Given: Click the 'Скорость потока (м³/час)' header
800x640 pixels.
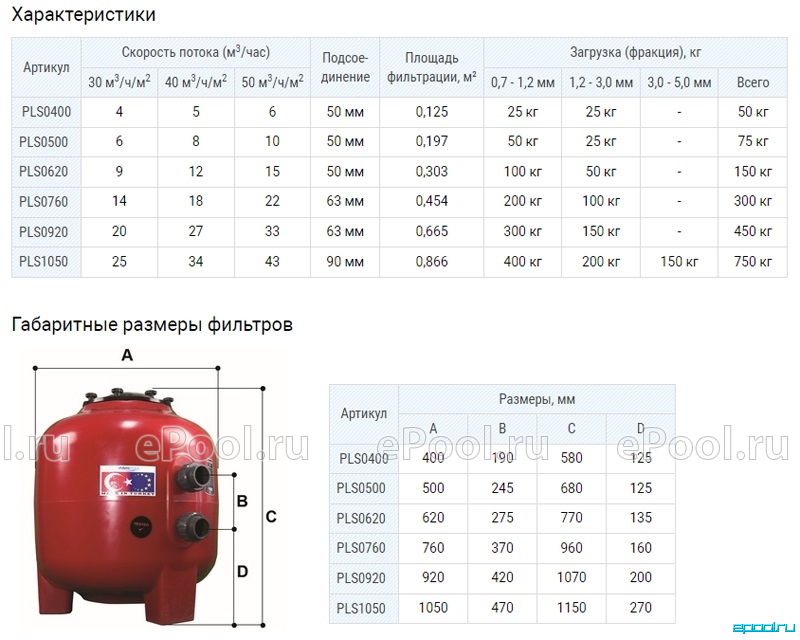Looking at the screenshot, I should [x=196, y=52].
